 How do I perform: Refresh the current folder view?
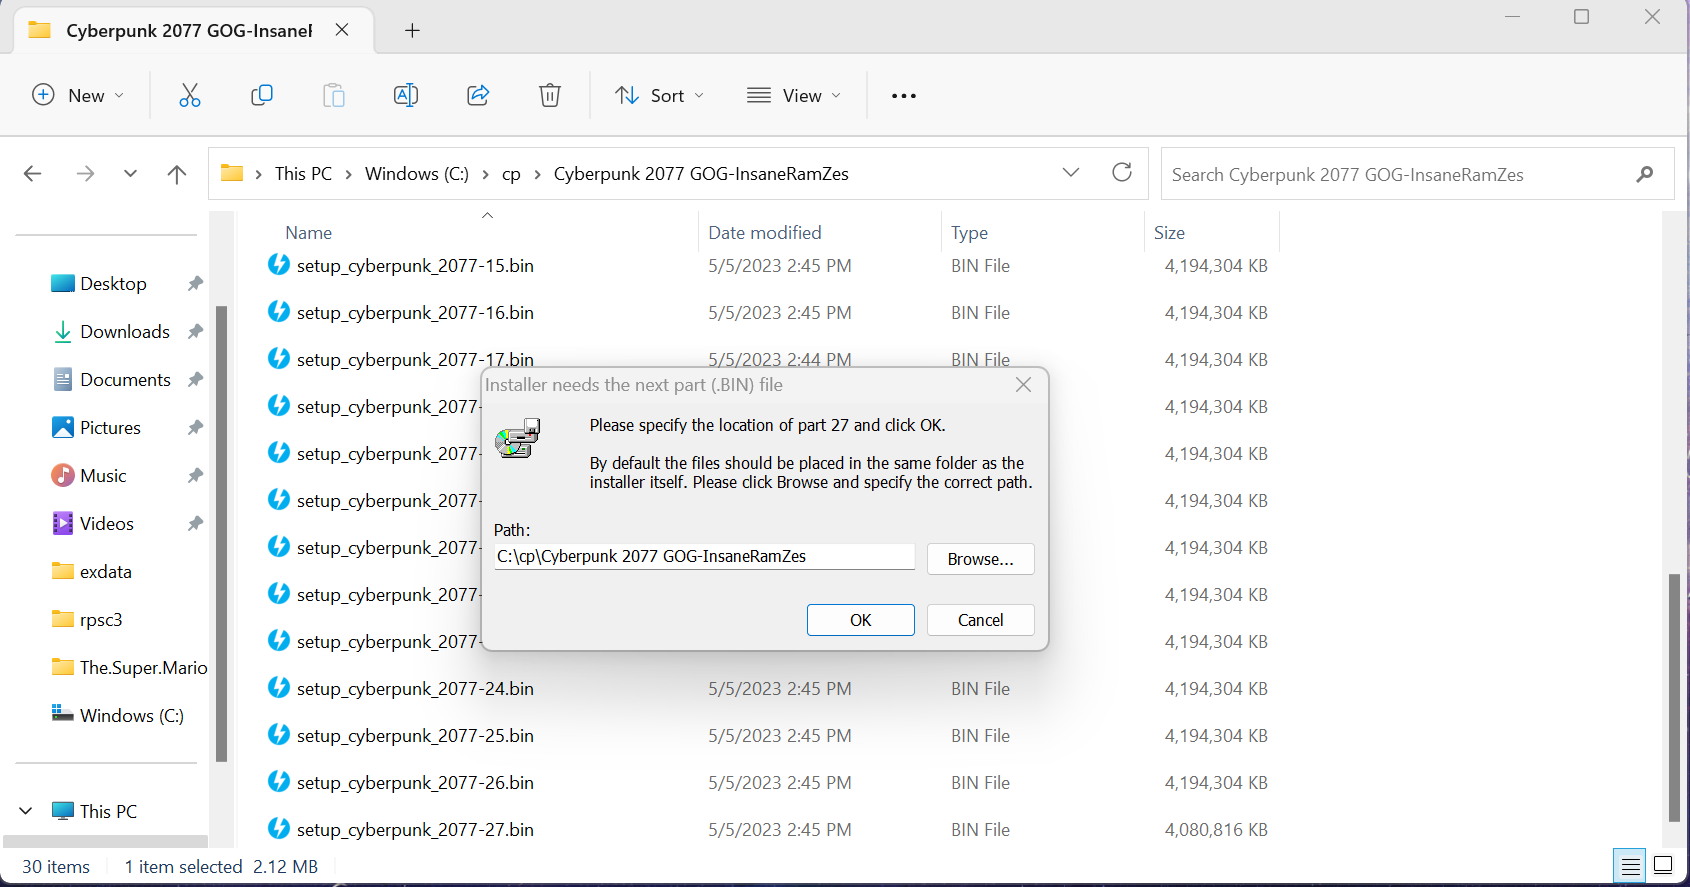1122,172
